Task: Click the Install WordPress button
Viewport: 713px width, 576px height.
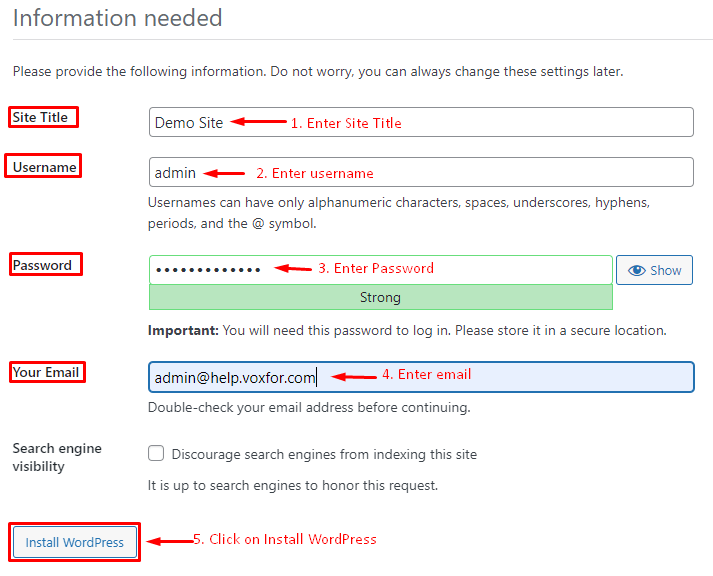Action: pos(75,542)
